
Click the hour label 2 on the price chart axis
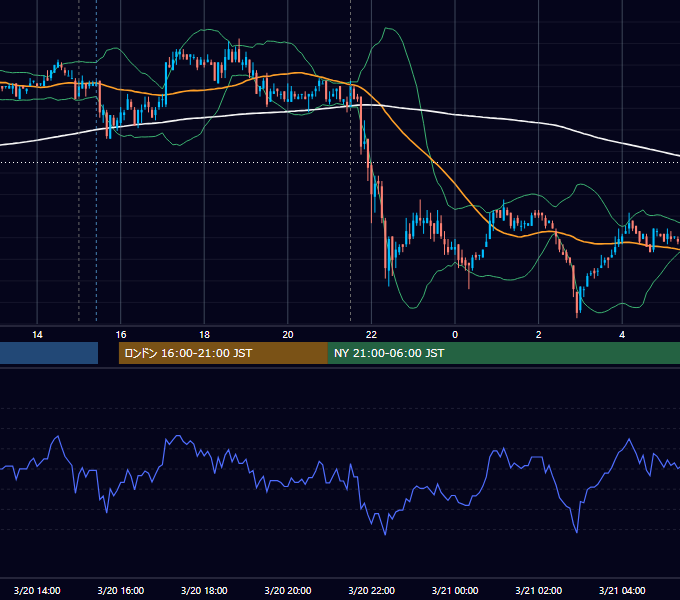pos(538,335)
